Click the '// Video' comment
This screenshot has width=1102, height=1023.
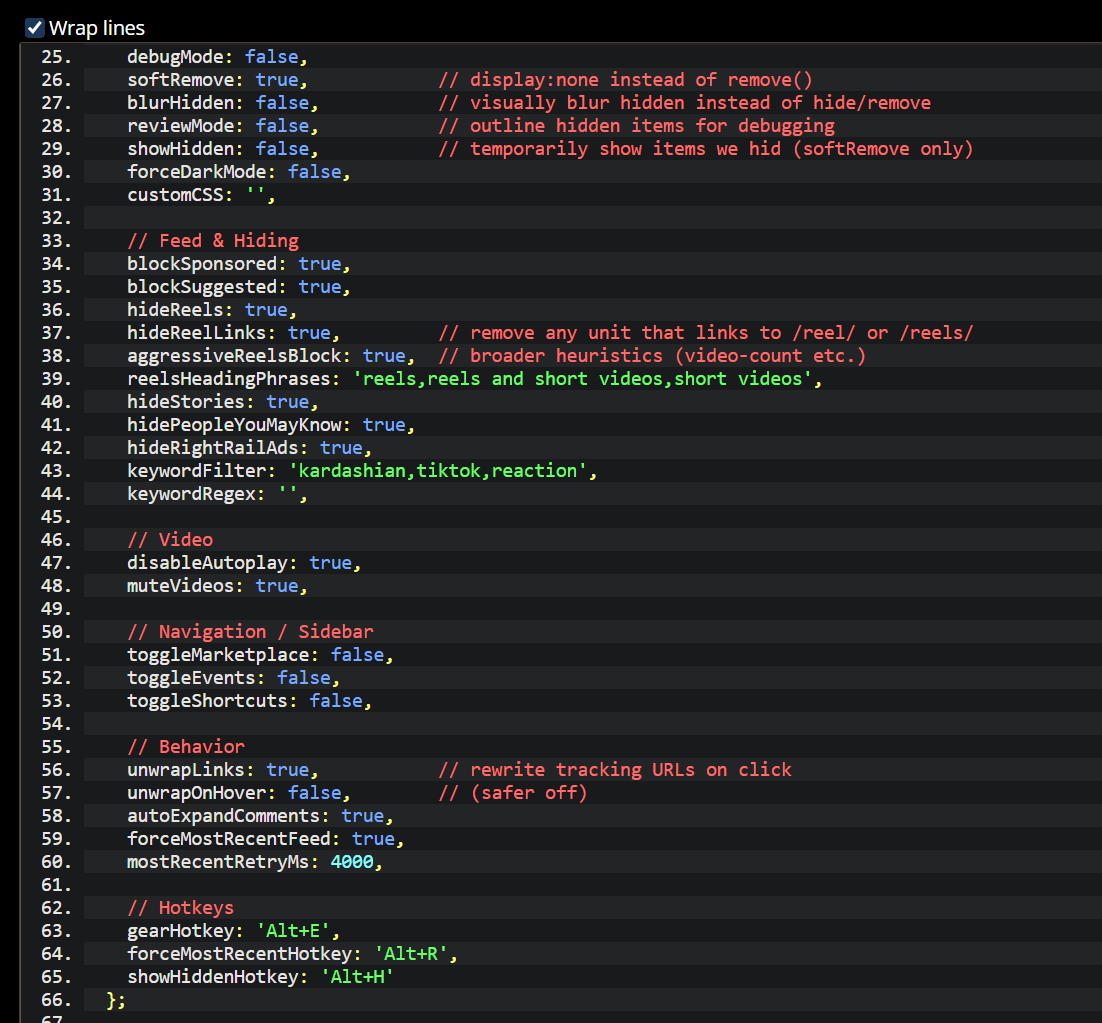click(x=170, y=540)
